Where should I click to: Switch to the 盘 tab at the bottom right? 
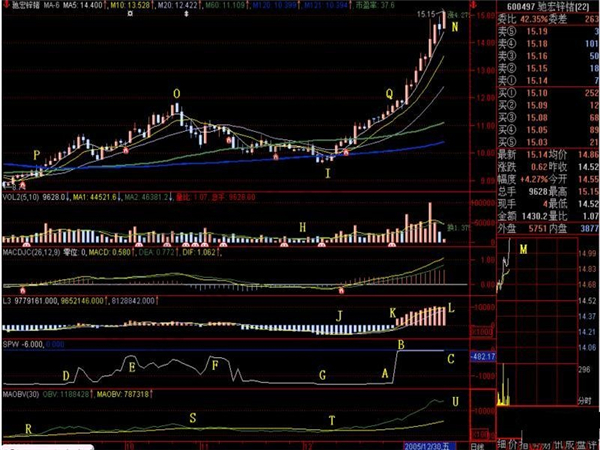click(x=580, y=445)
